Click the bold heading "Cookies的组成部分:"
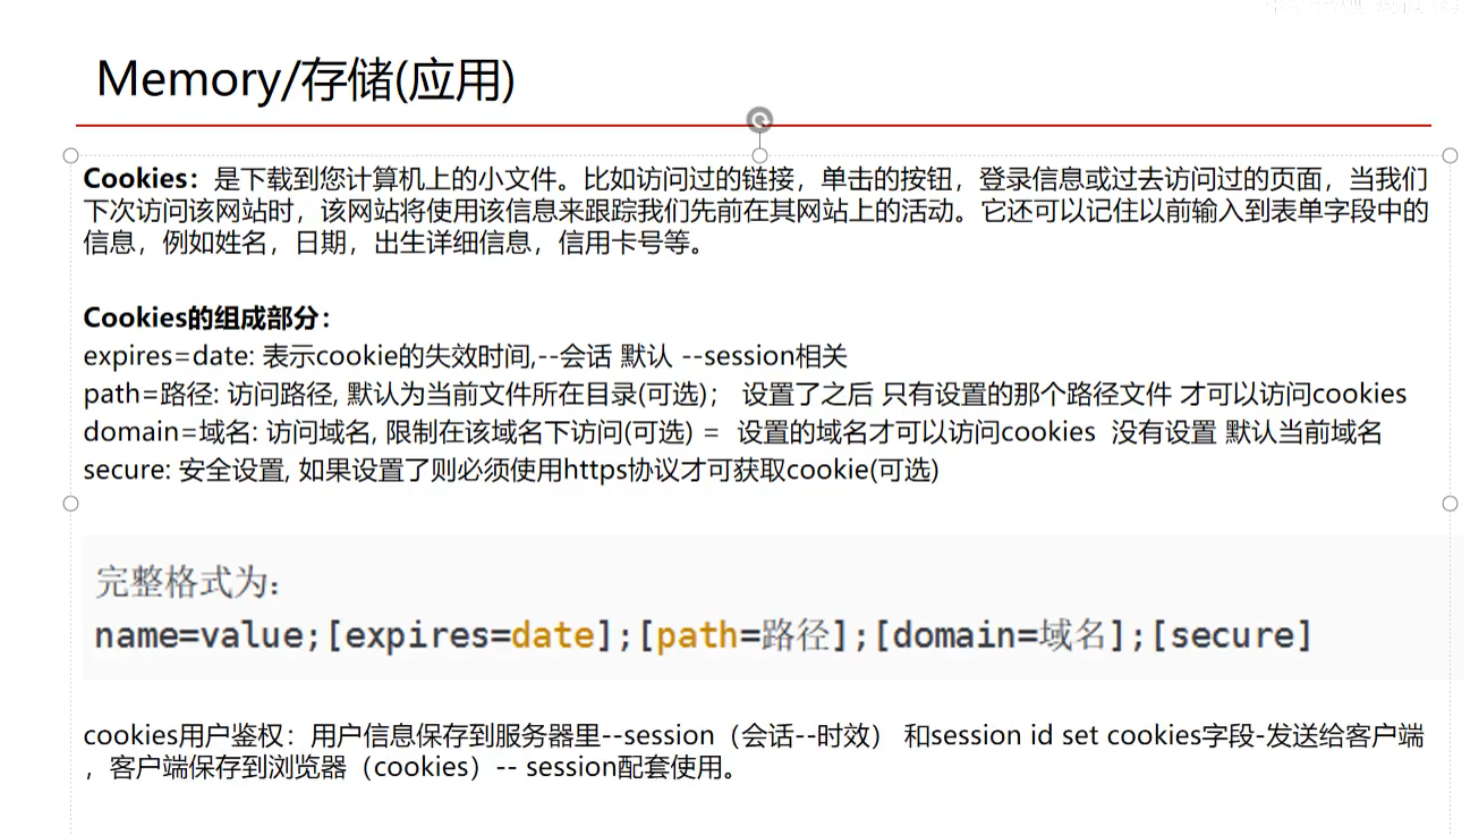This screenshot has width=1464, height=835. click(x=206, y=318)
